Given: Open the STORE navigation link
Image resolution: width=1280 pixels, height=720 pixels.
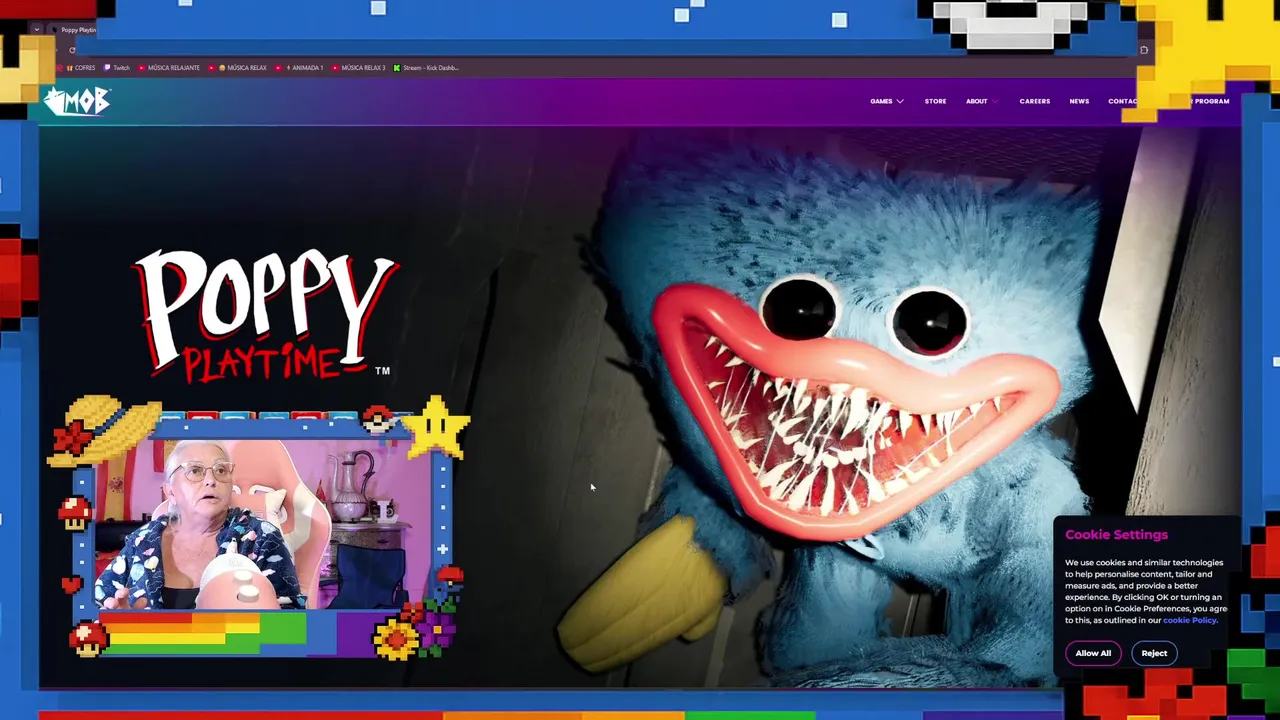Looking at the screenshot, I should (x=935, y=101).
